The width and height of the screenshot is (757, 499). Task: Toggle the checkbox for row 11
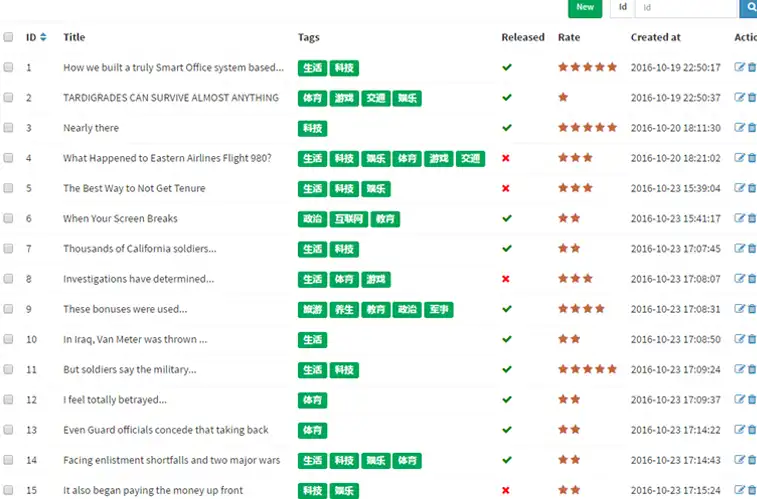pyautogui.click(x=9, y=369)
